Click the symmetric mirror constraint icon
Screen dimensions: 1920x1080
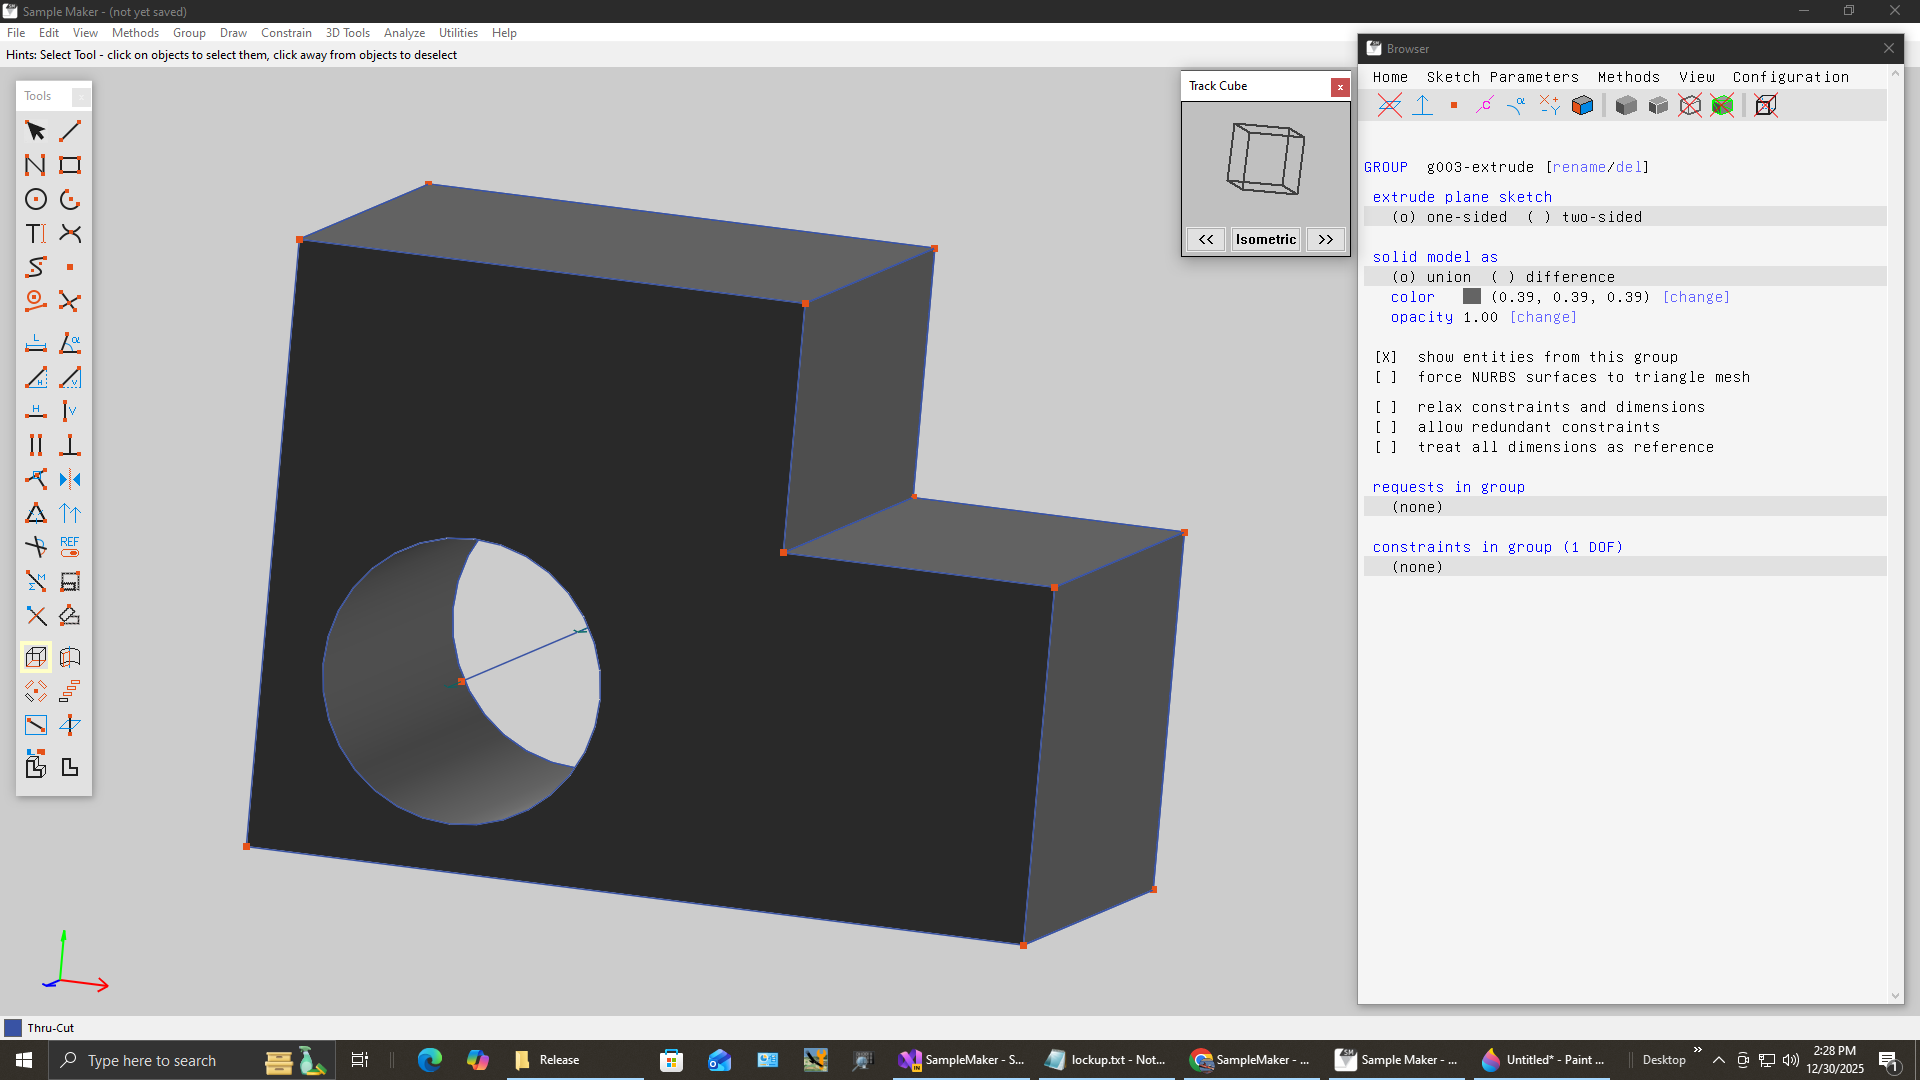(x=70, y=479)
